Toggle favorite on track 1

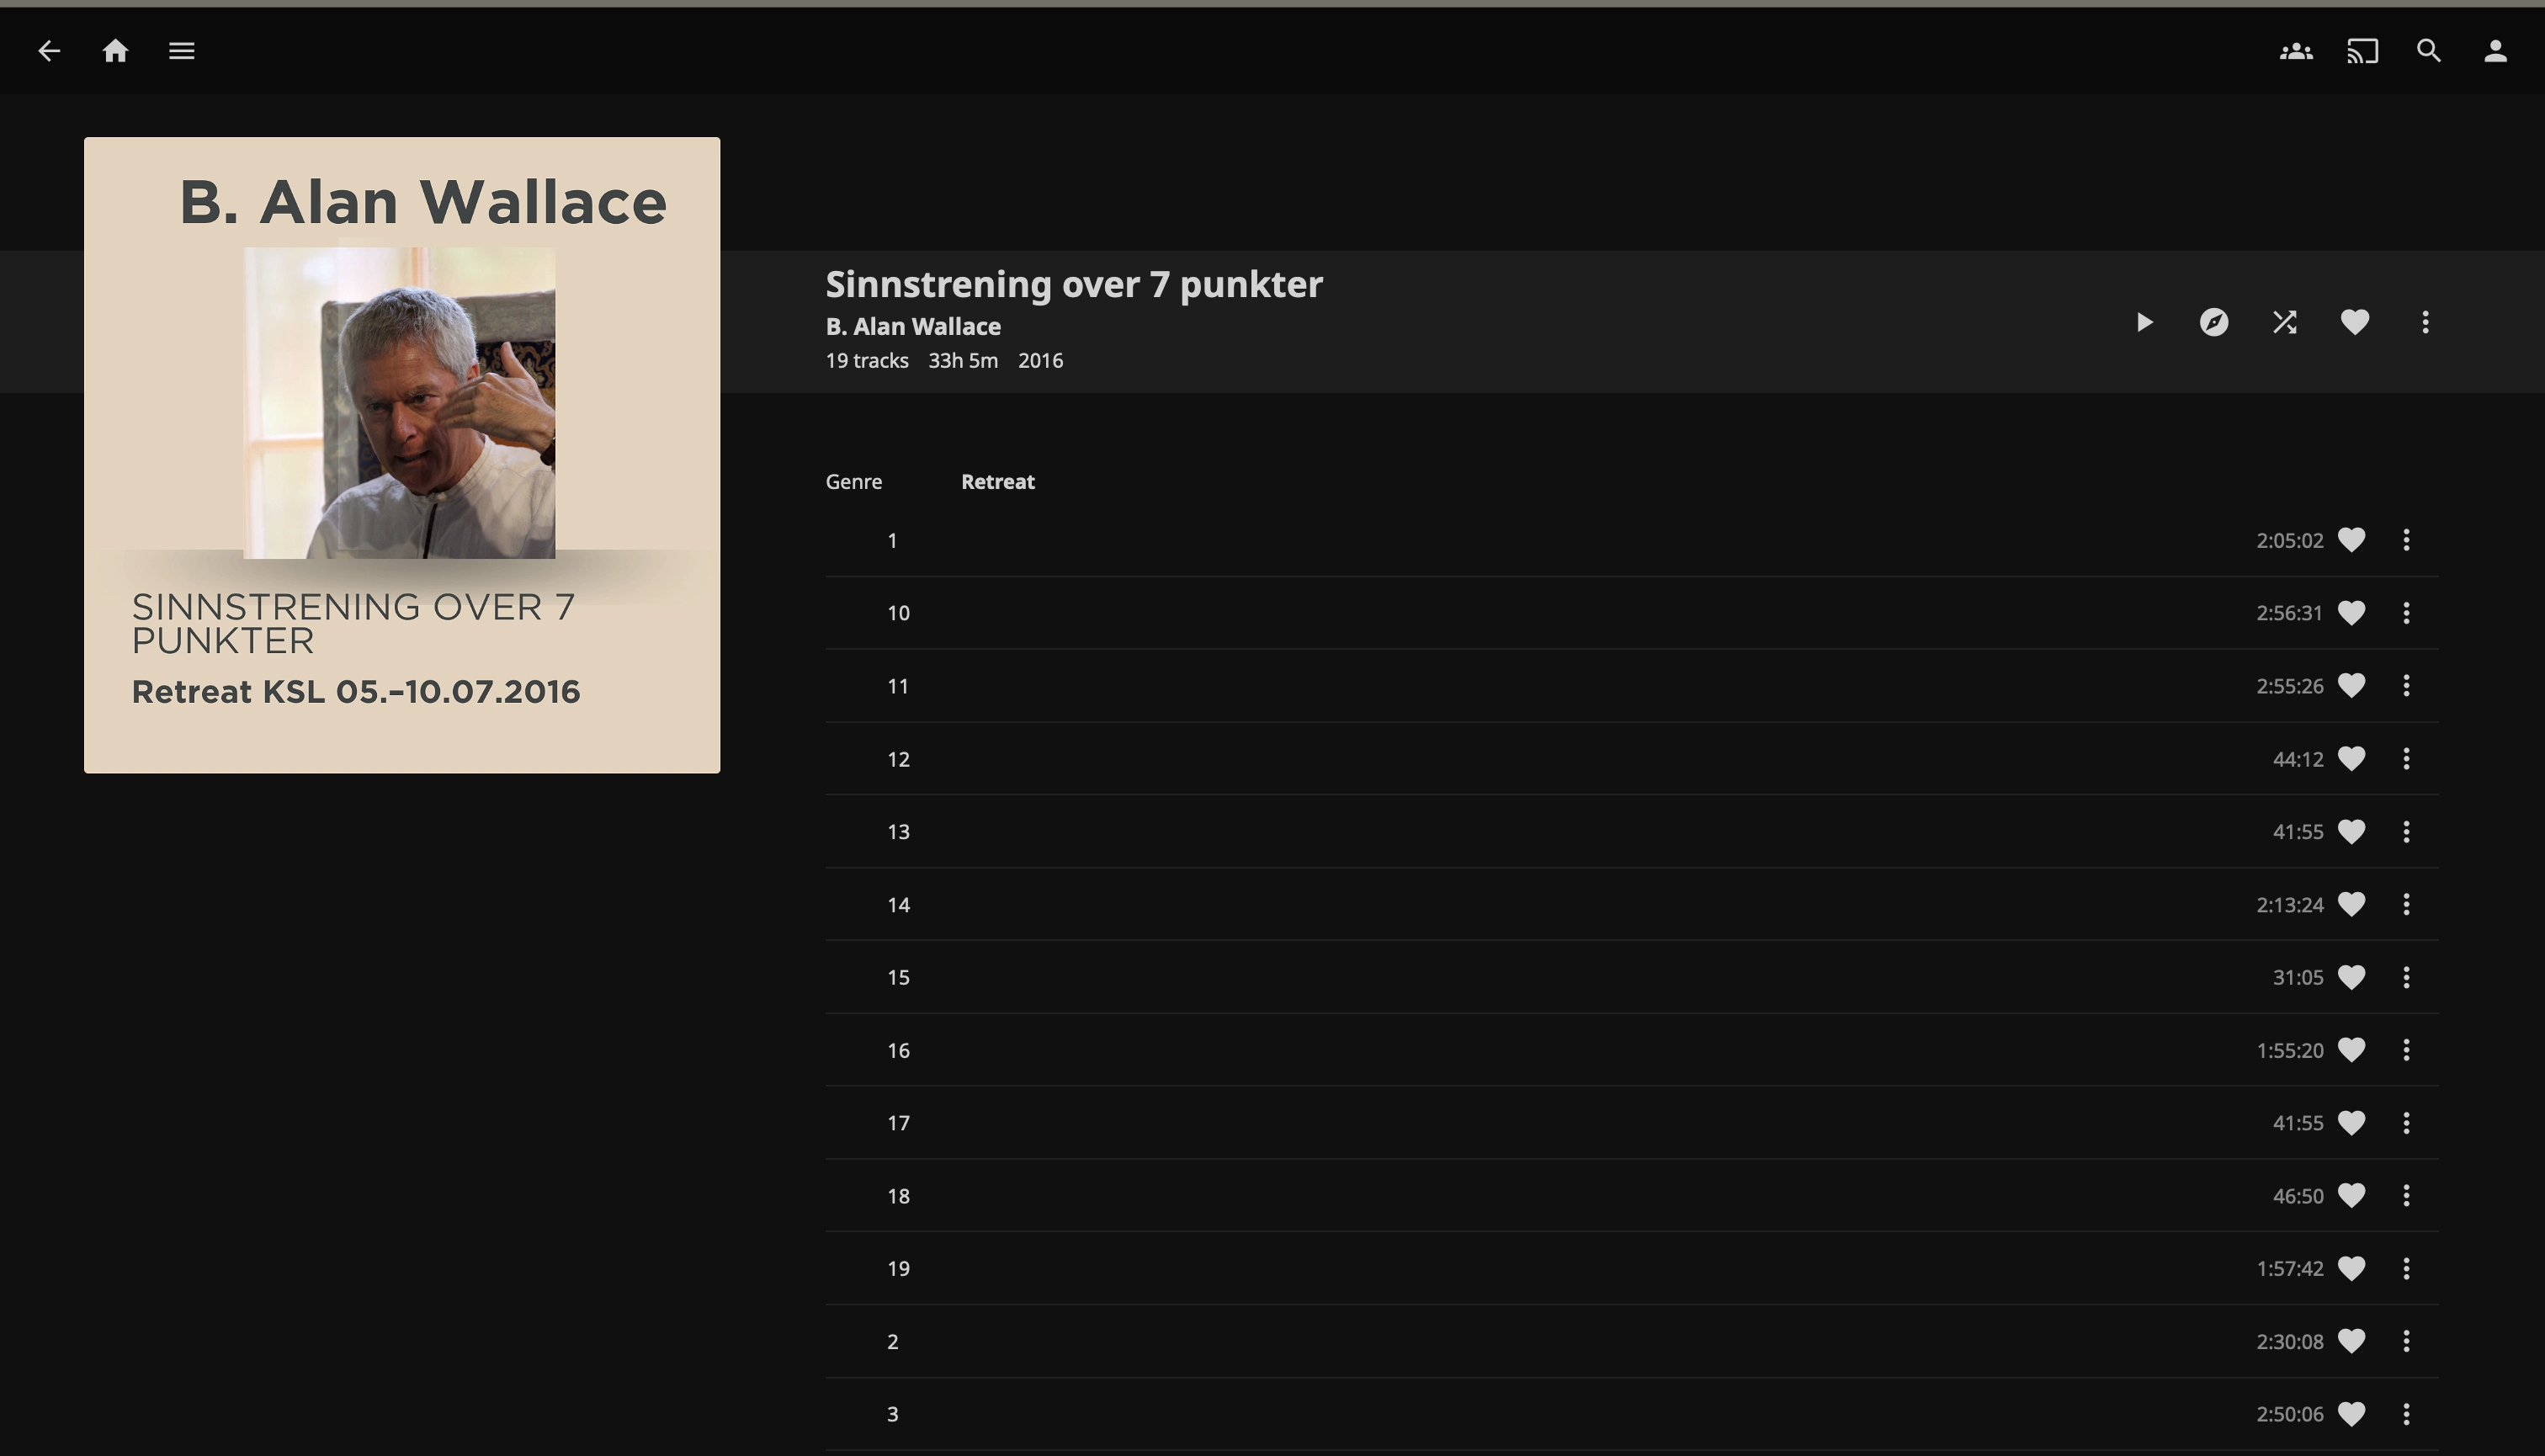click(2351, 540)
